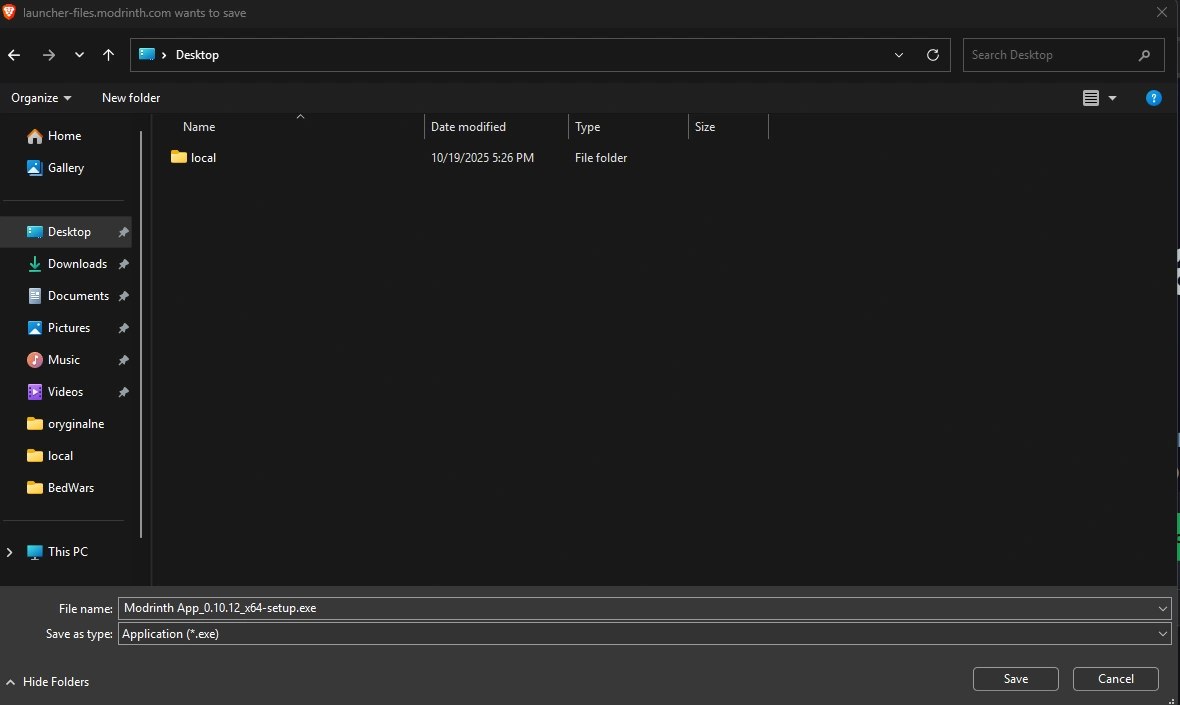Image resolution: width=1180 pixels, height=705 pixels.
Task: Open Pictures in the sidebar
Action: tap(68, 328)
